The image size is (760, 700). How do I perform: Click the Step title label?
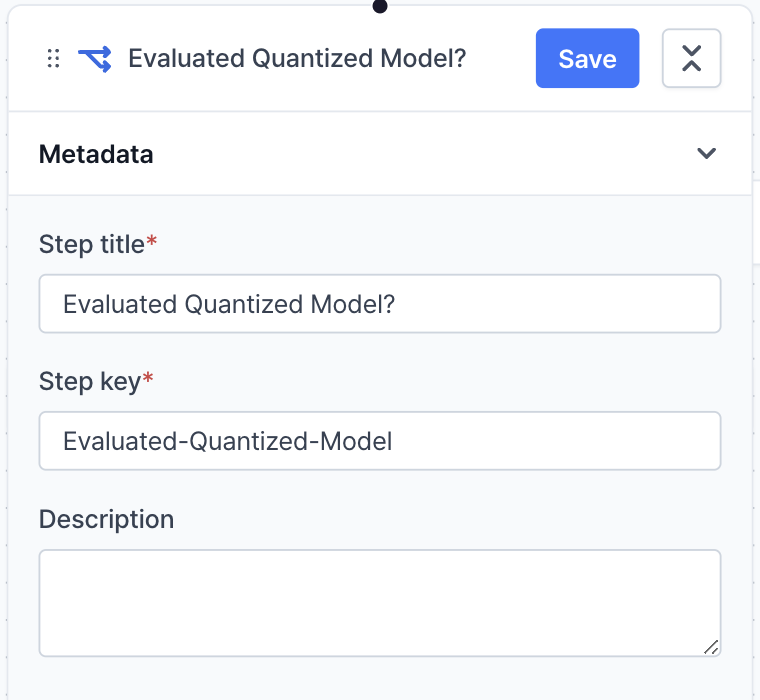(91, 244)
